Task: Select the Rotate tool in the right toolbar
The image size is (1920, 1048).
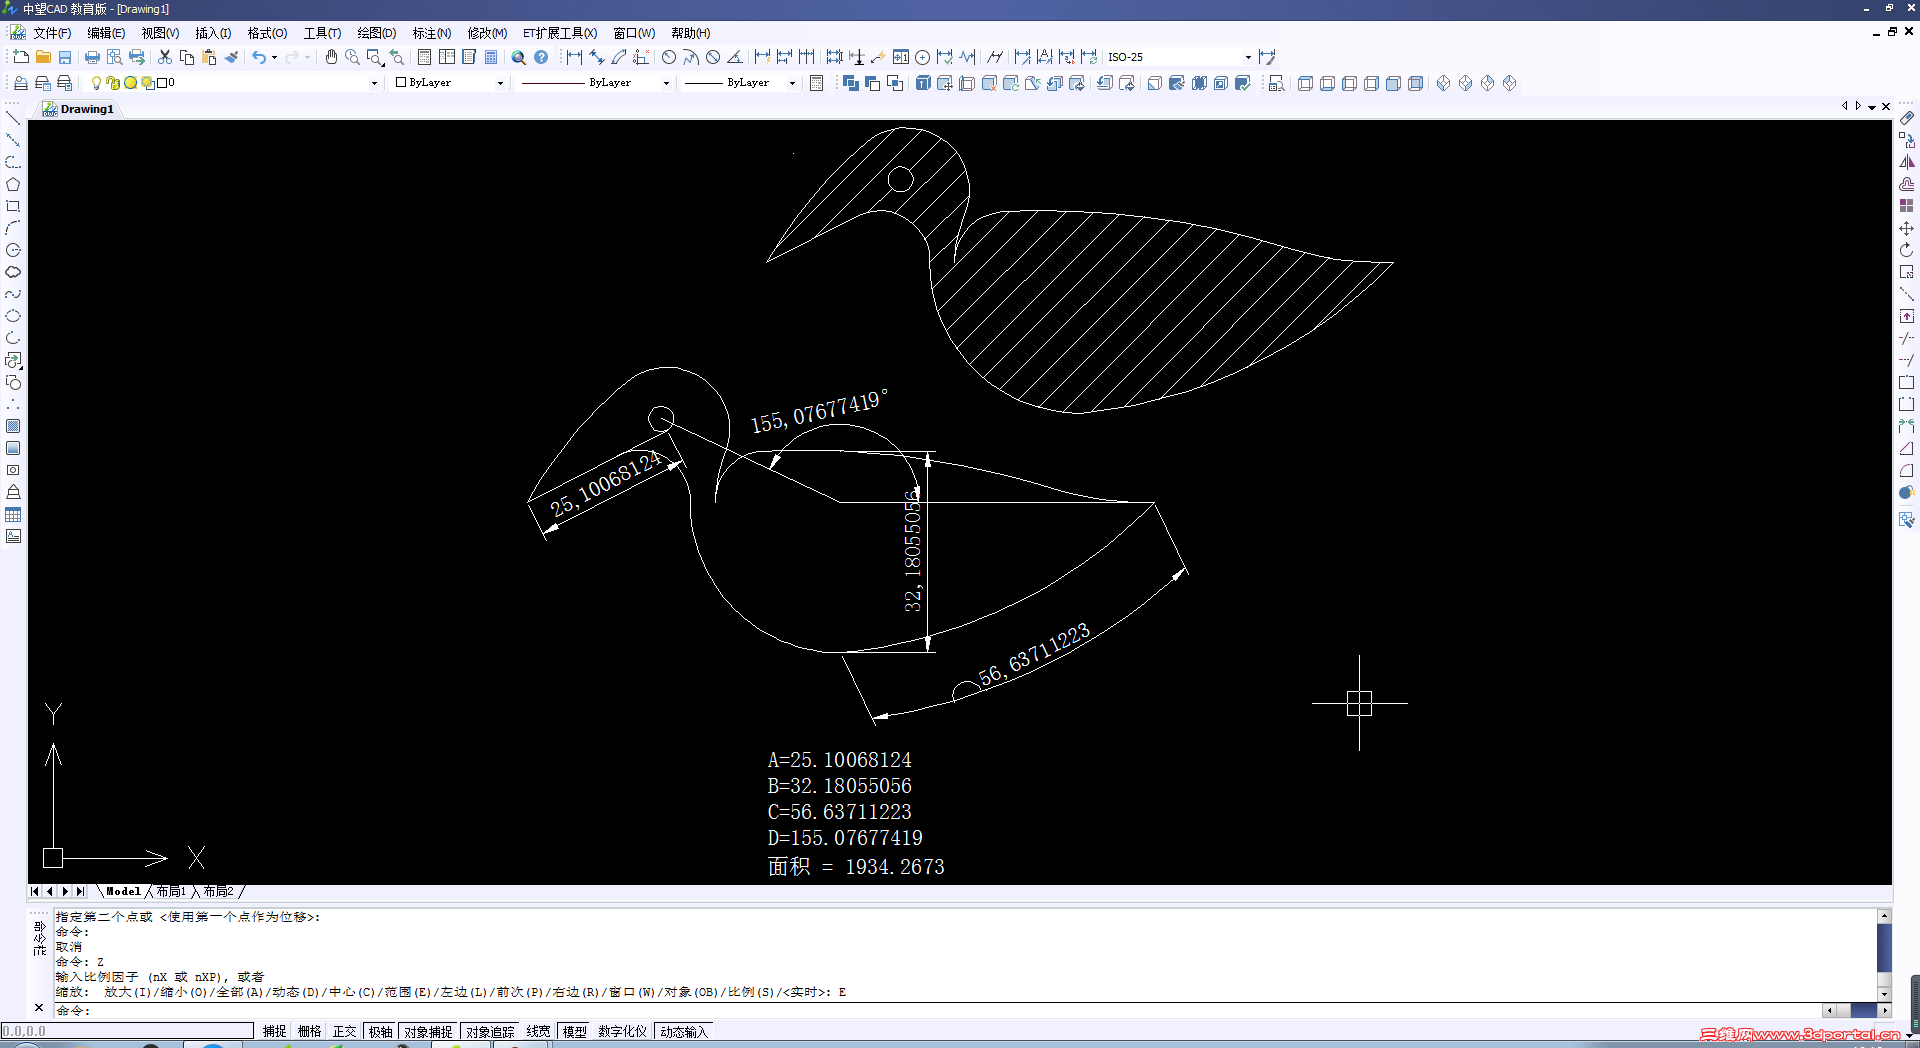Action: [x=1907, y=250]
